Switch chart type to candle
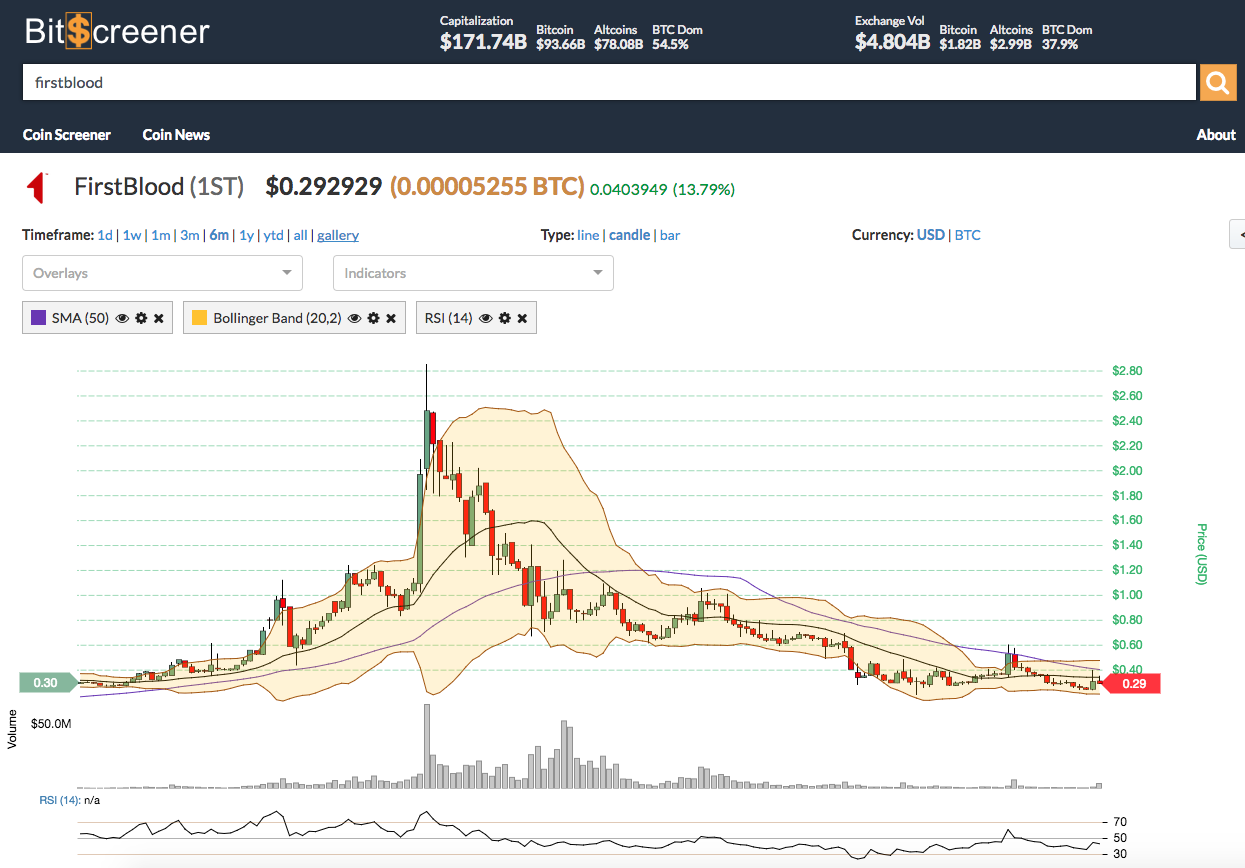1245x868 pixels. pos(629,235)
